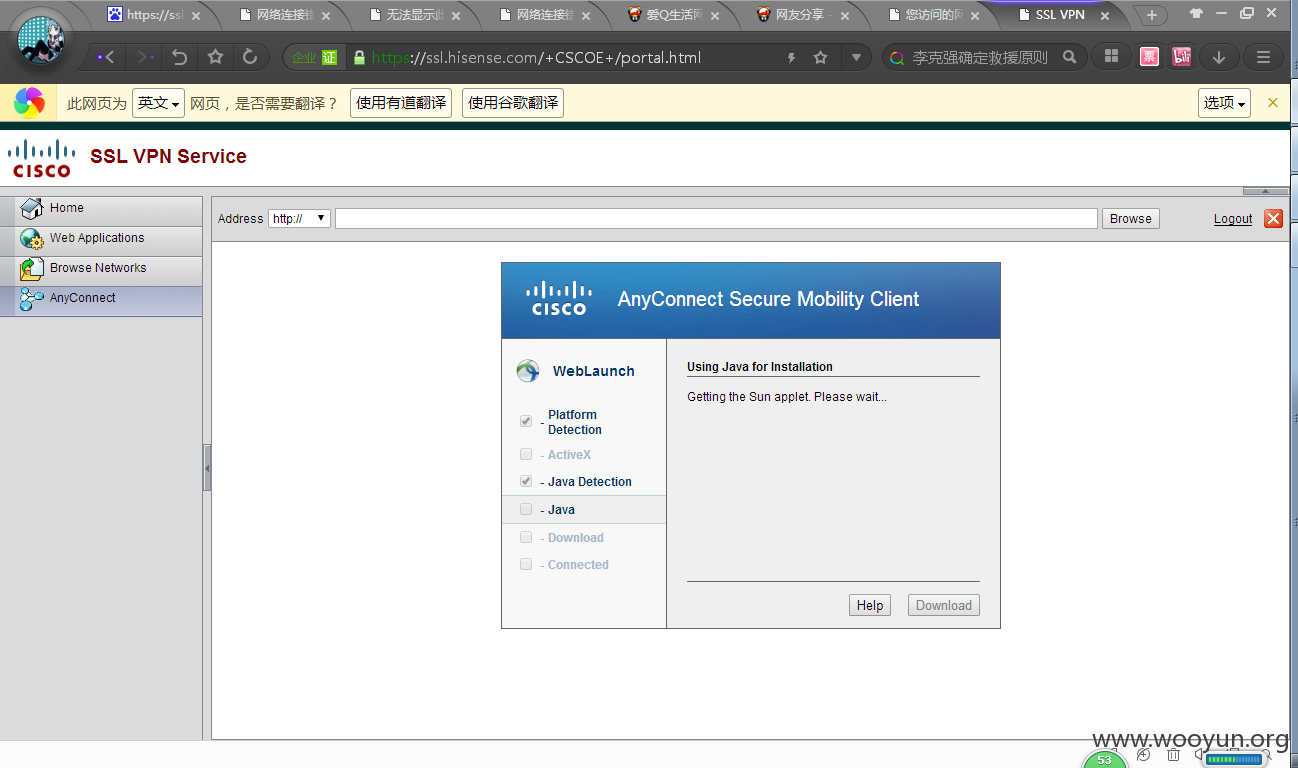Toggle the Java Detection checkbox
1298x768 pixels.
(x=526, y=481)
